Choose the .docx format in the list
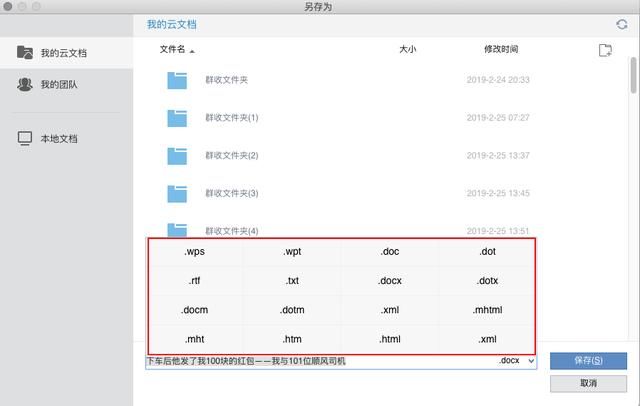Viewport: 640px width, 406px height. (390, 281)
